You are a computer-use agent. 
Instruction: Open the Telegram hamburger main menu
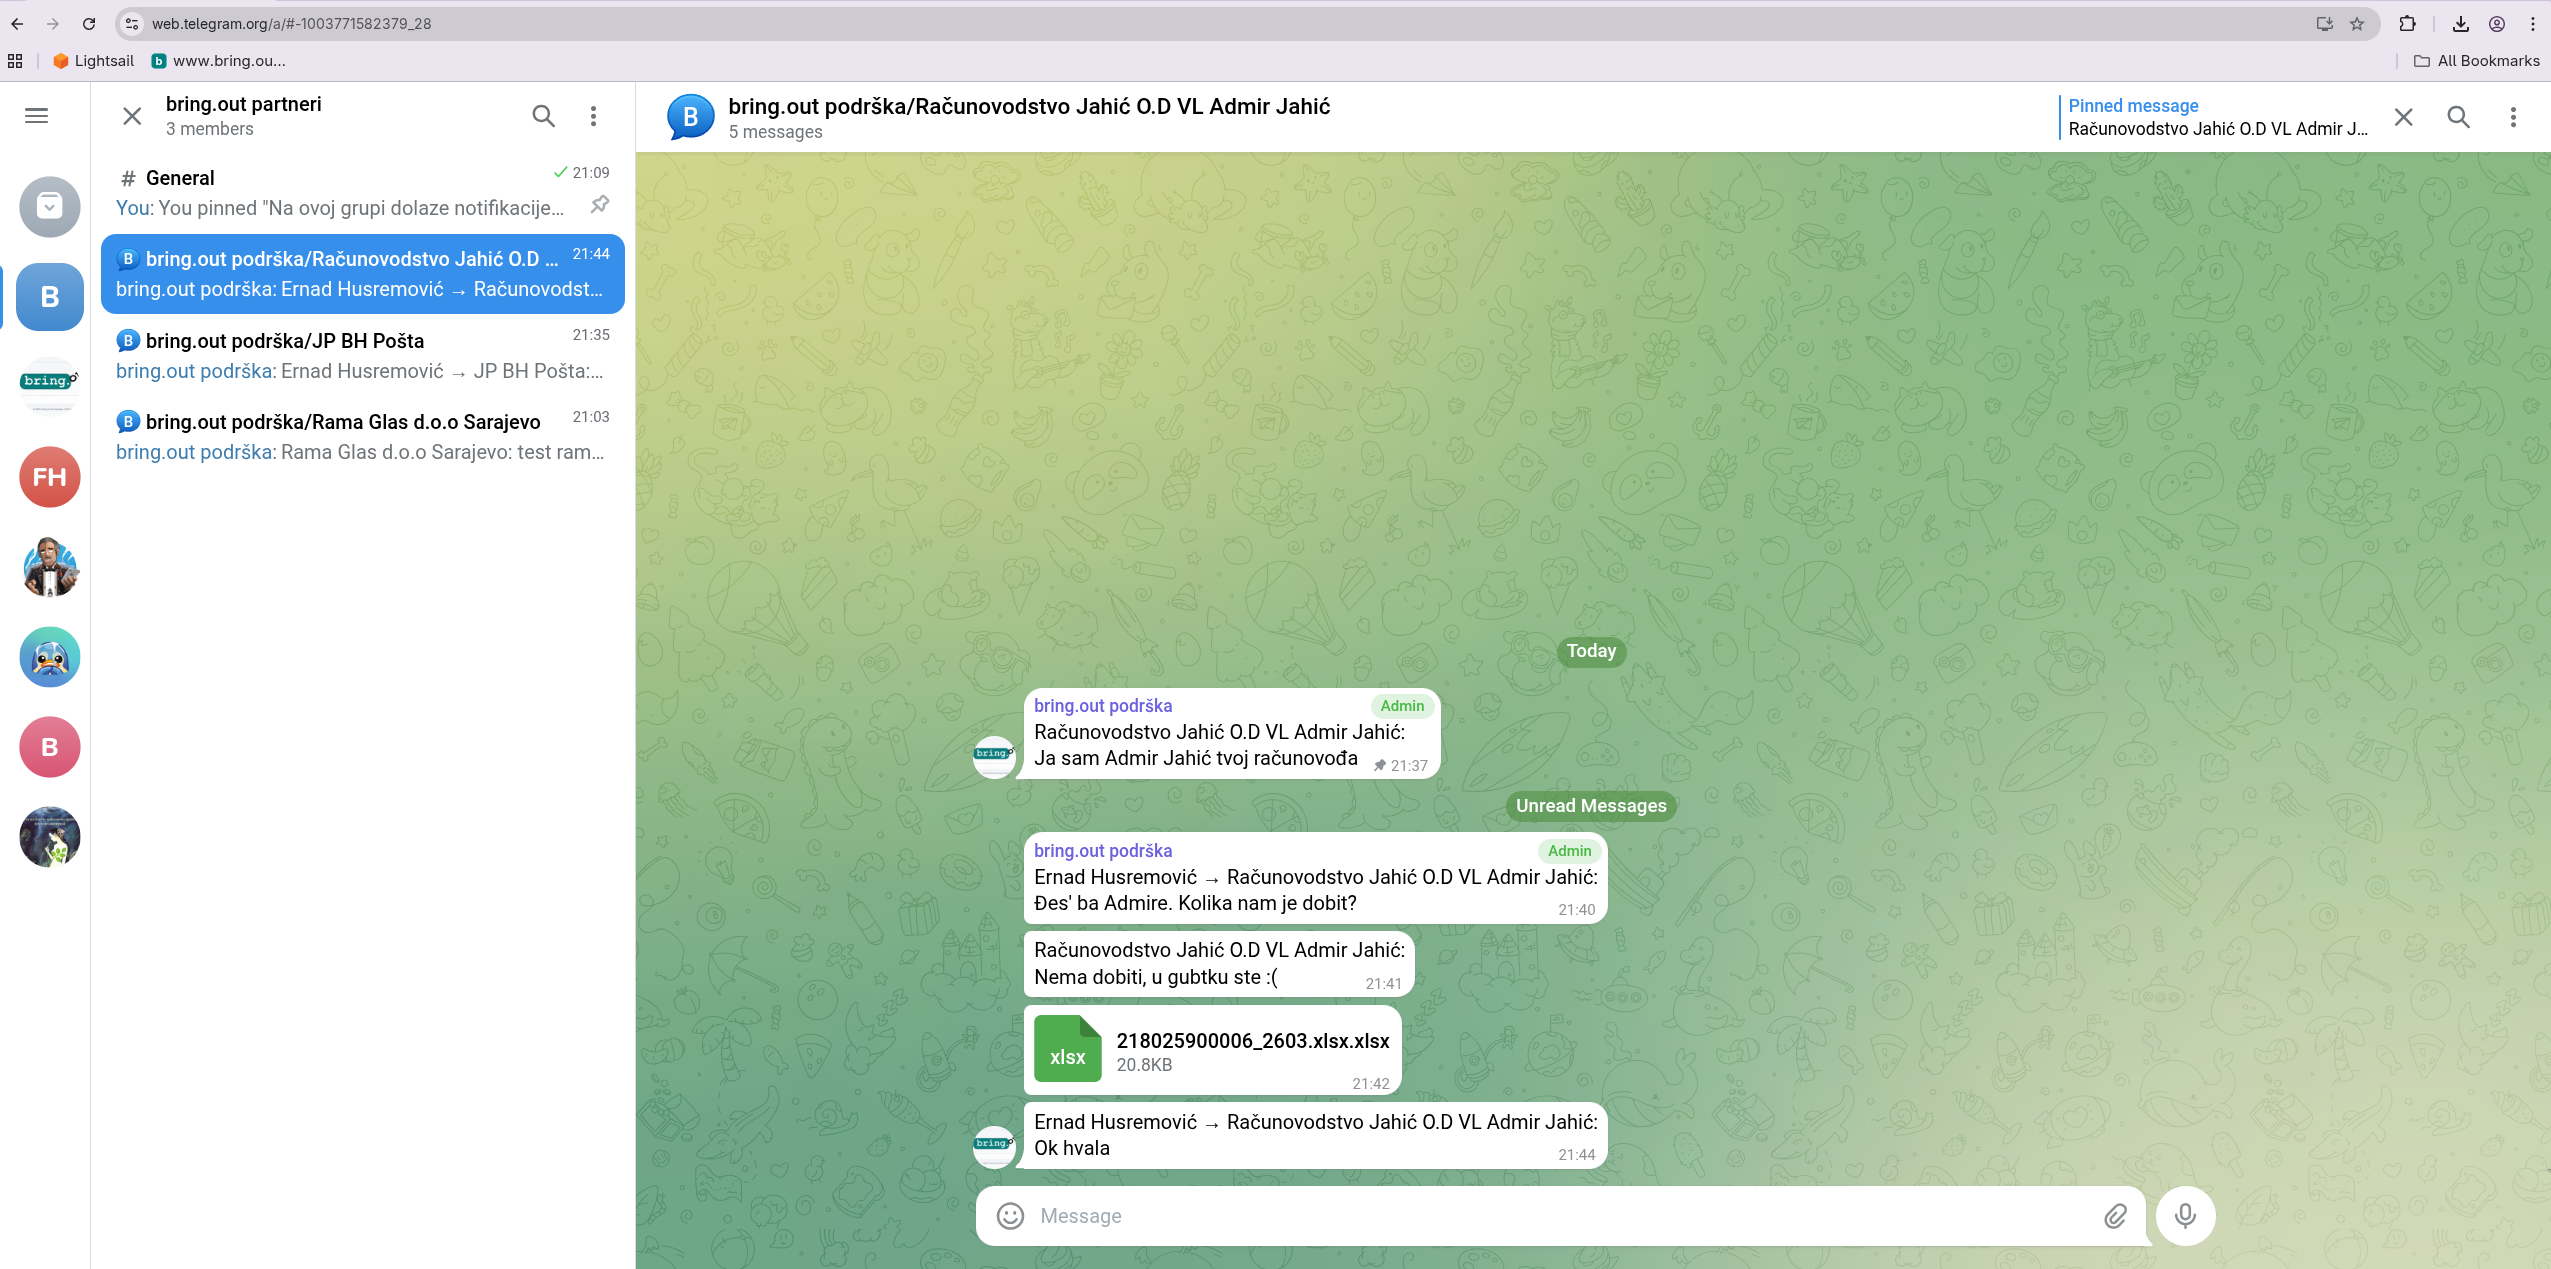[x=36, y=116]
